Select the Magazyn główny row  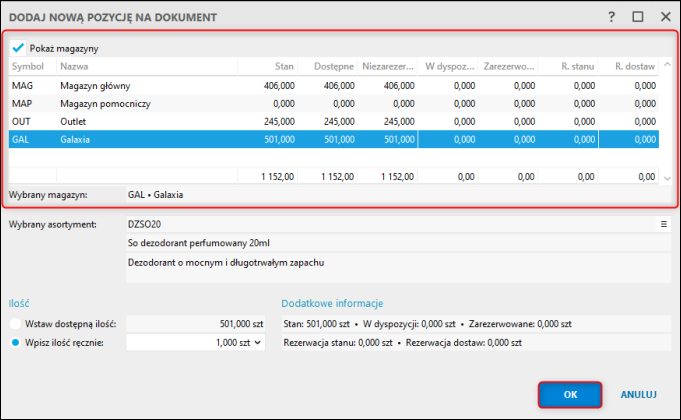point(334,86)
